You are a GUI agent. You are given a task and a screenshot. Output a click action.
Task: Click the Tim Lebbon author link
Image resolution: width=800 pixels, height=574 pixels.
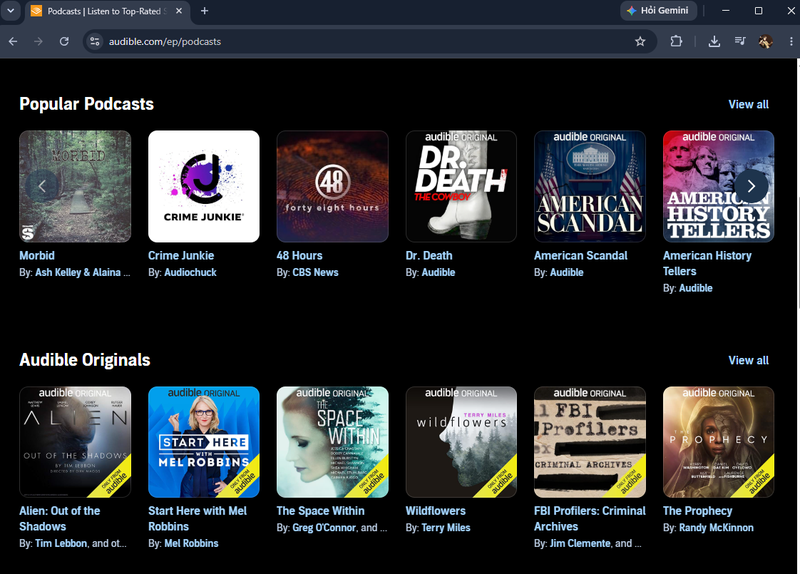click(x=61, y=543)
